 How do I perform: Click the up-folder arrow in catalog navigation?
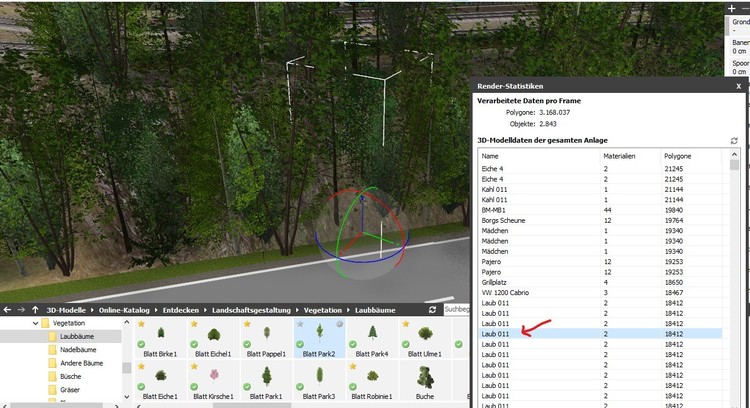point(36,310)
